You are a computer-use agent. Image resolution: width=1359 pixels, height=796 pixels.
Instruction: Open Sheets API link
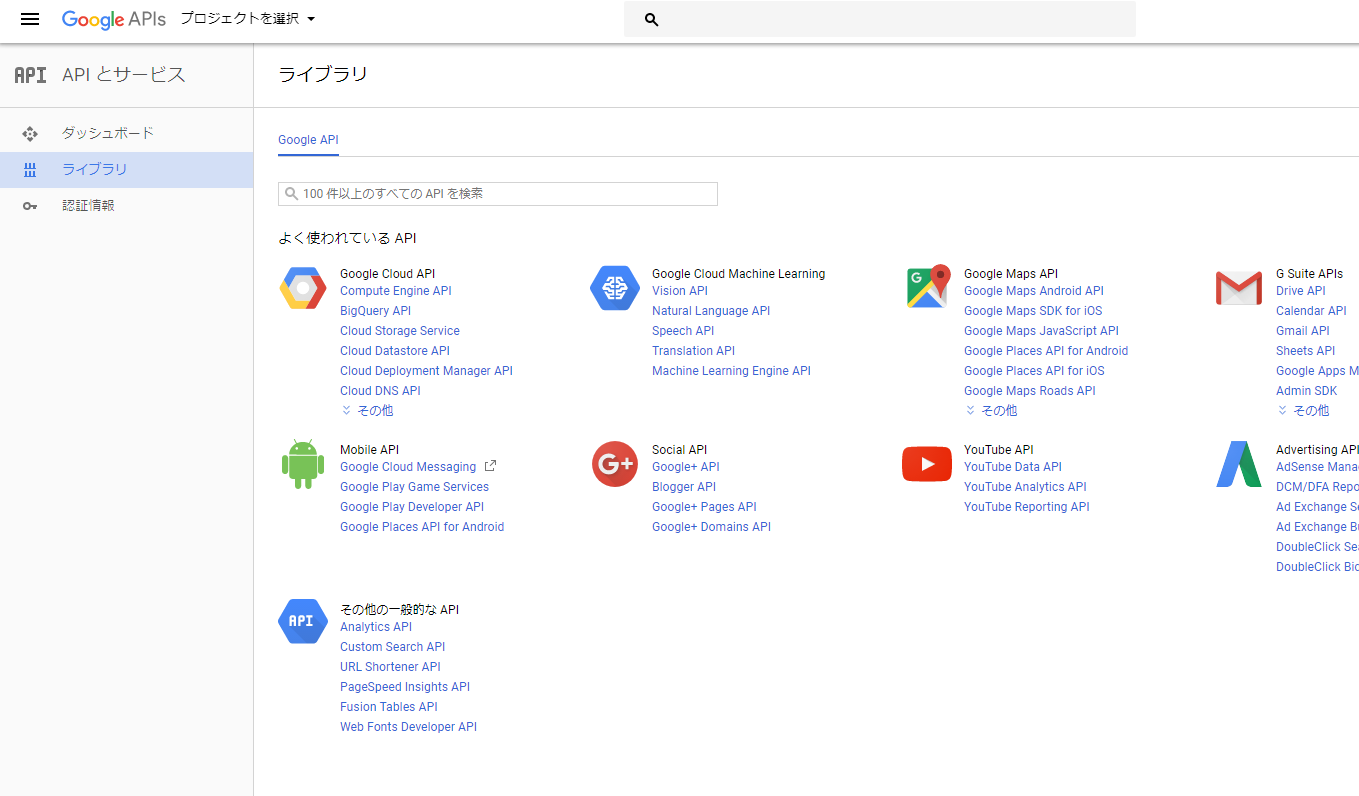[1306, 351]
